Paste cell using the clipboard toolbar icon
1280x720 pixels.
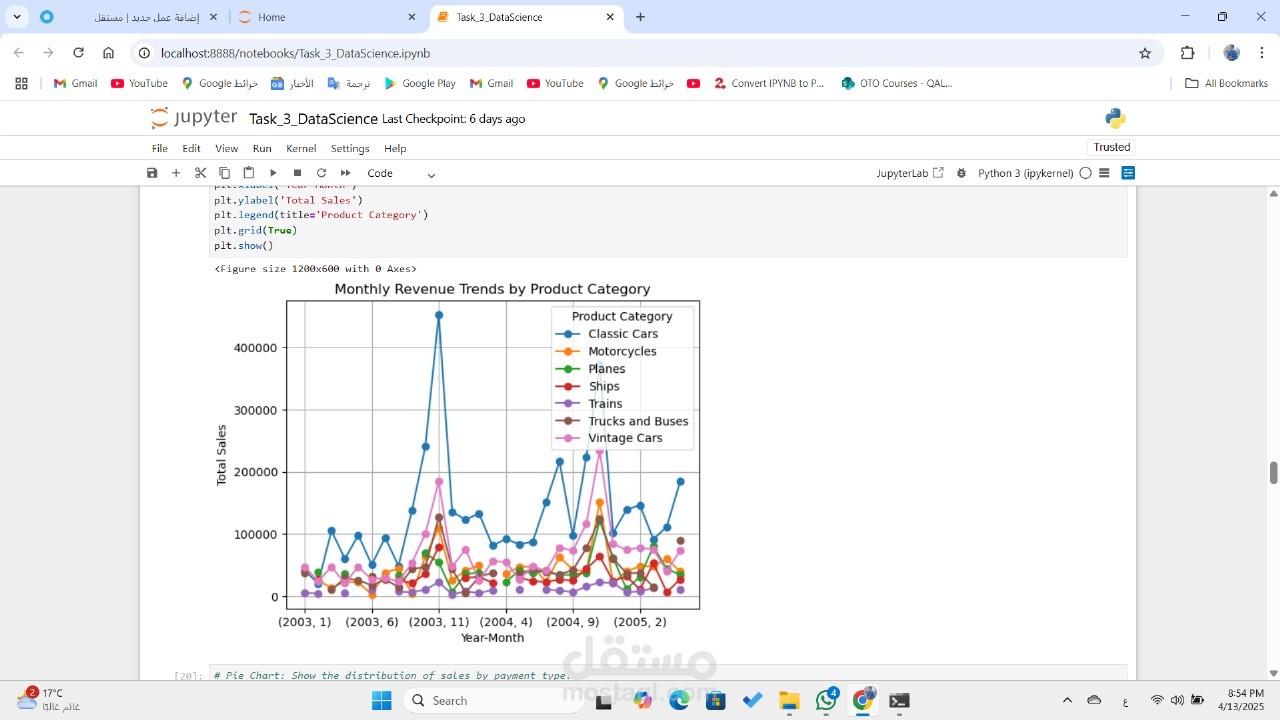pyautogui.click(x=249, y=173)
